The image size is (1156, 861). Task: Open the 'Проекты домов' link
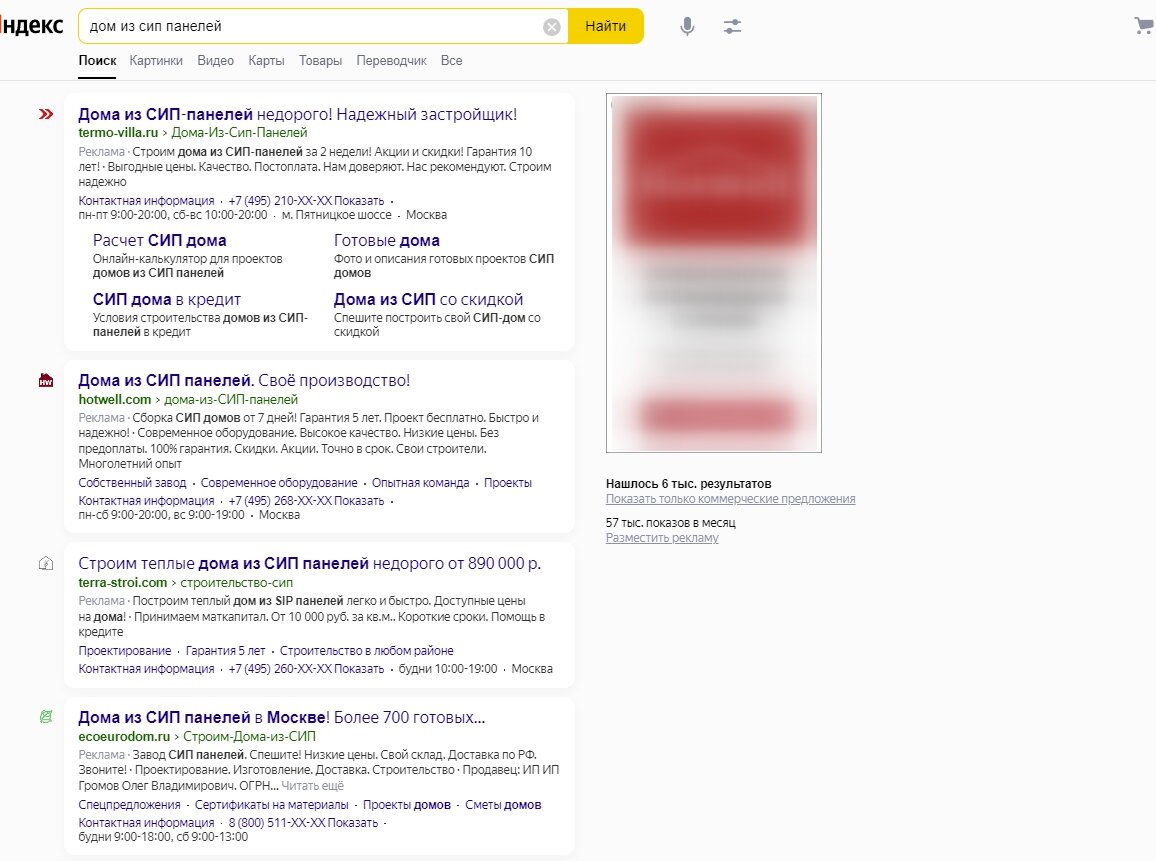pyautogui.click(x=406, y=805)
